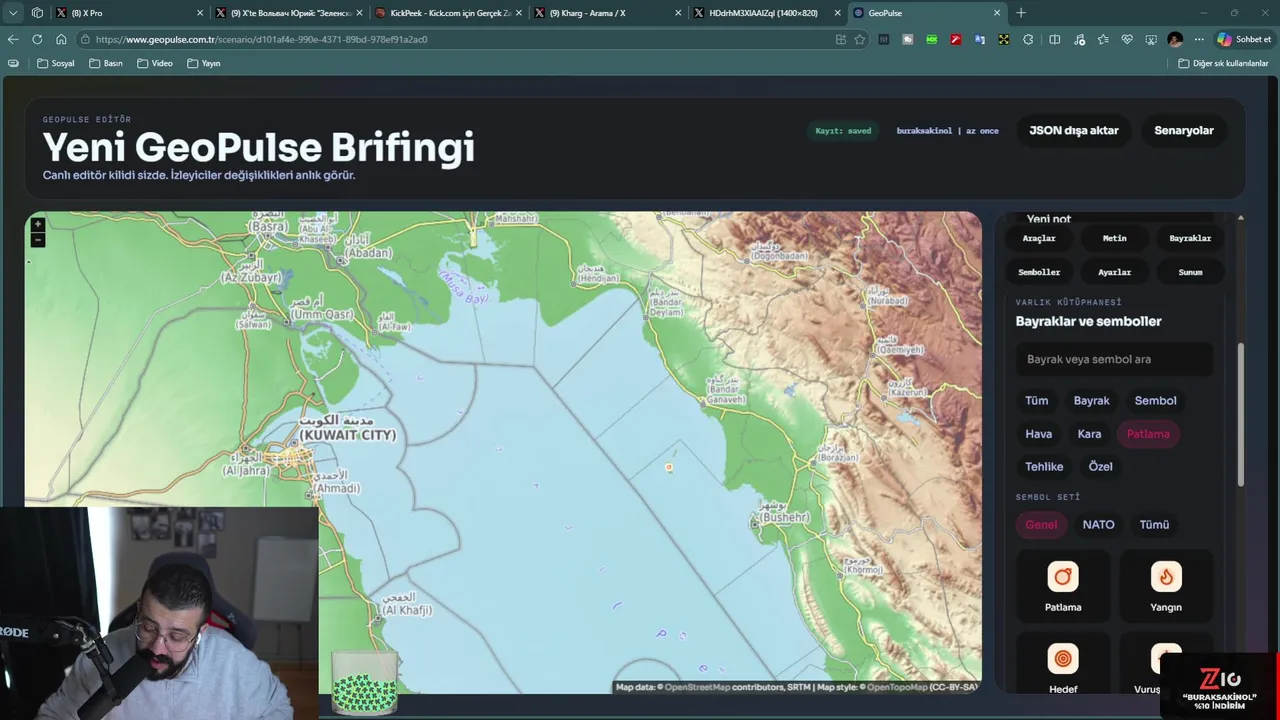Open the Semboller panel tab
This screenshot has height=720, width=1280.
[x=1039, y=272]
